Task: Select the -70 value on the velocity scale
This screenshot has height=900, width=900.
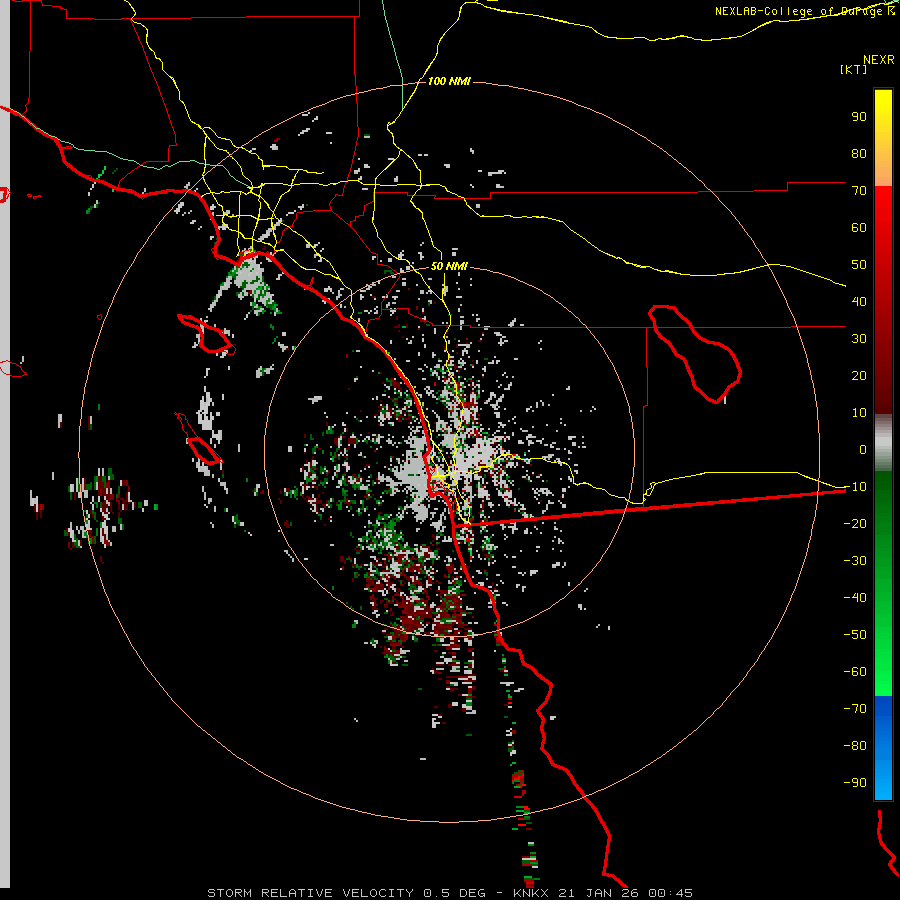Action: point(855,708)
